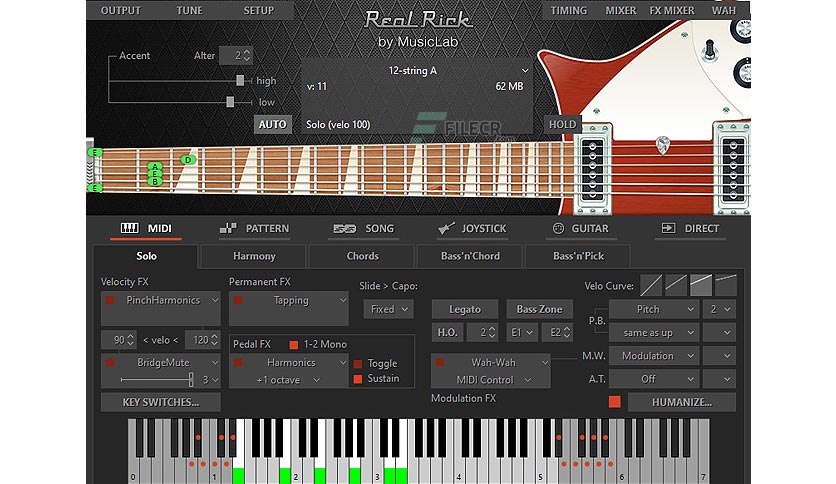Open the A.T. Off dropdown
This screenshot has height=484, width=836.
tap(654, 379)
